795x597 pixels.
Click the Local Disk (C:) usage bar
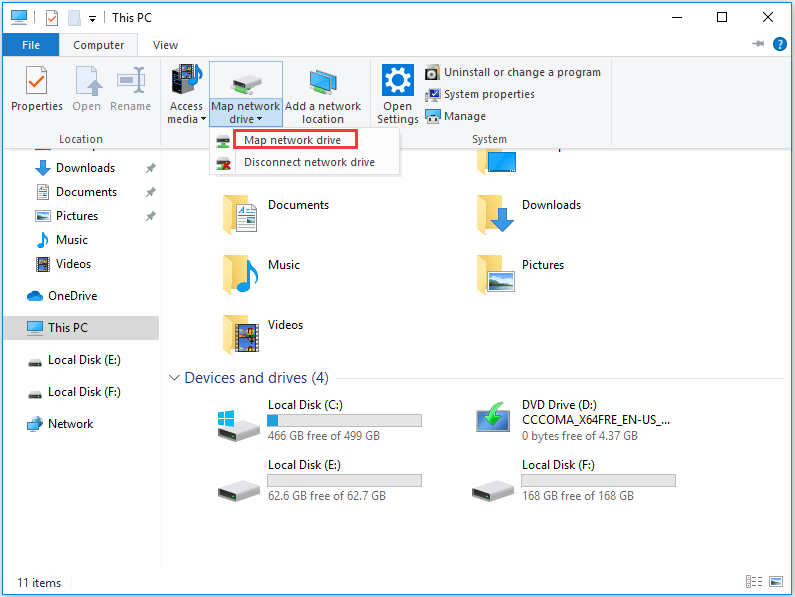coord(344,420)
